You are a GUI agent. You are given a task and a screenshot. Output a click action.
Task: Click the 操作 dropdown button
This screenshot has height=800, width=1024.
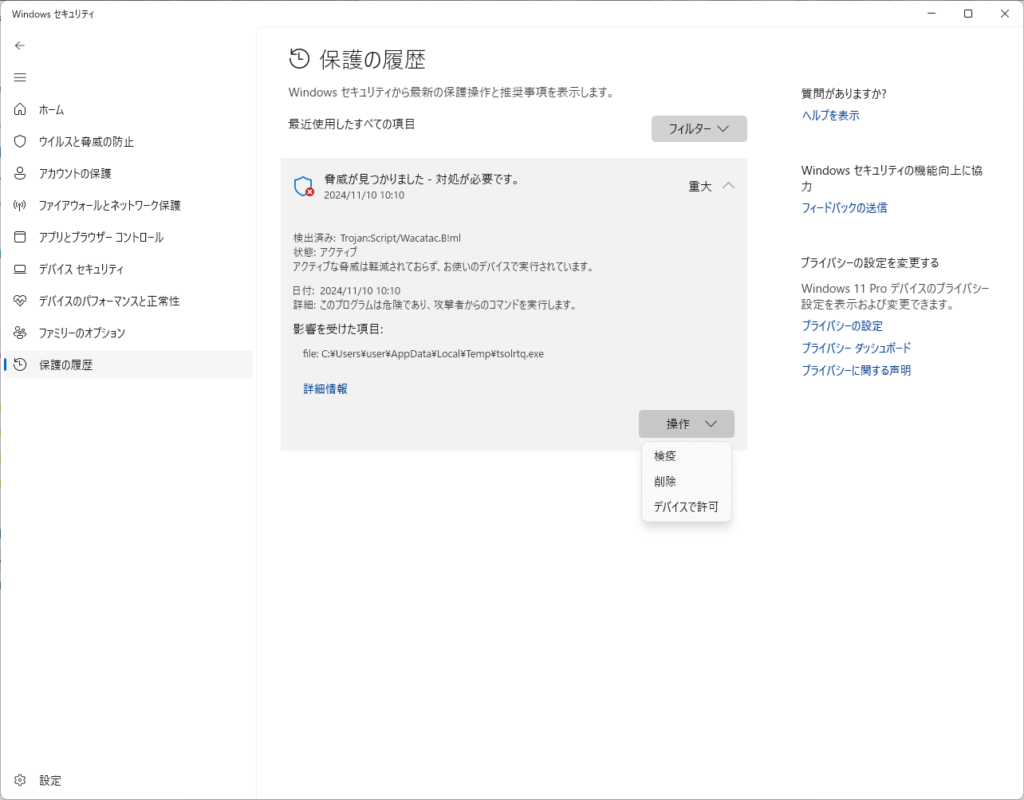pyautogui.click(x=686, y=424)
